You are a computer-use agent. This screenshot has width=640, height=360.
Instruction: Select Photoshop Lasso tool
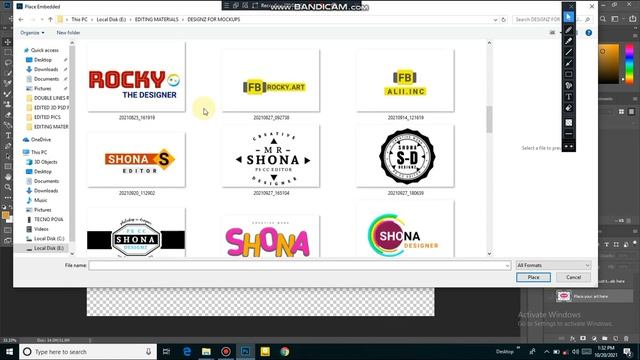(7, 62)
